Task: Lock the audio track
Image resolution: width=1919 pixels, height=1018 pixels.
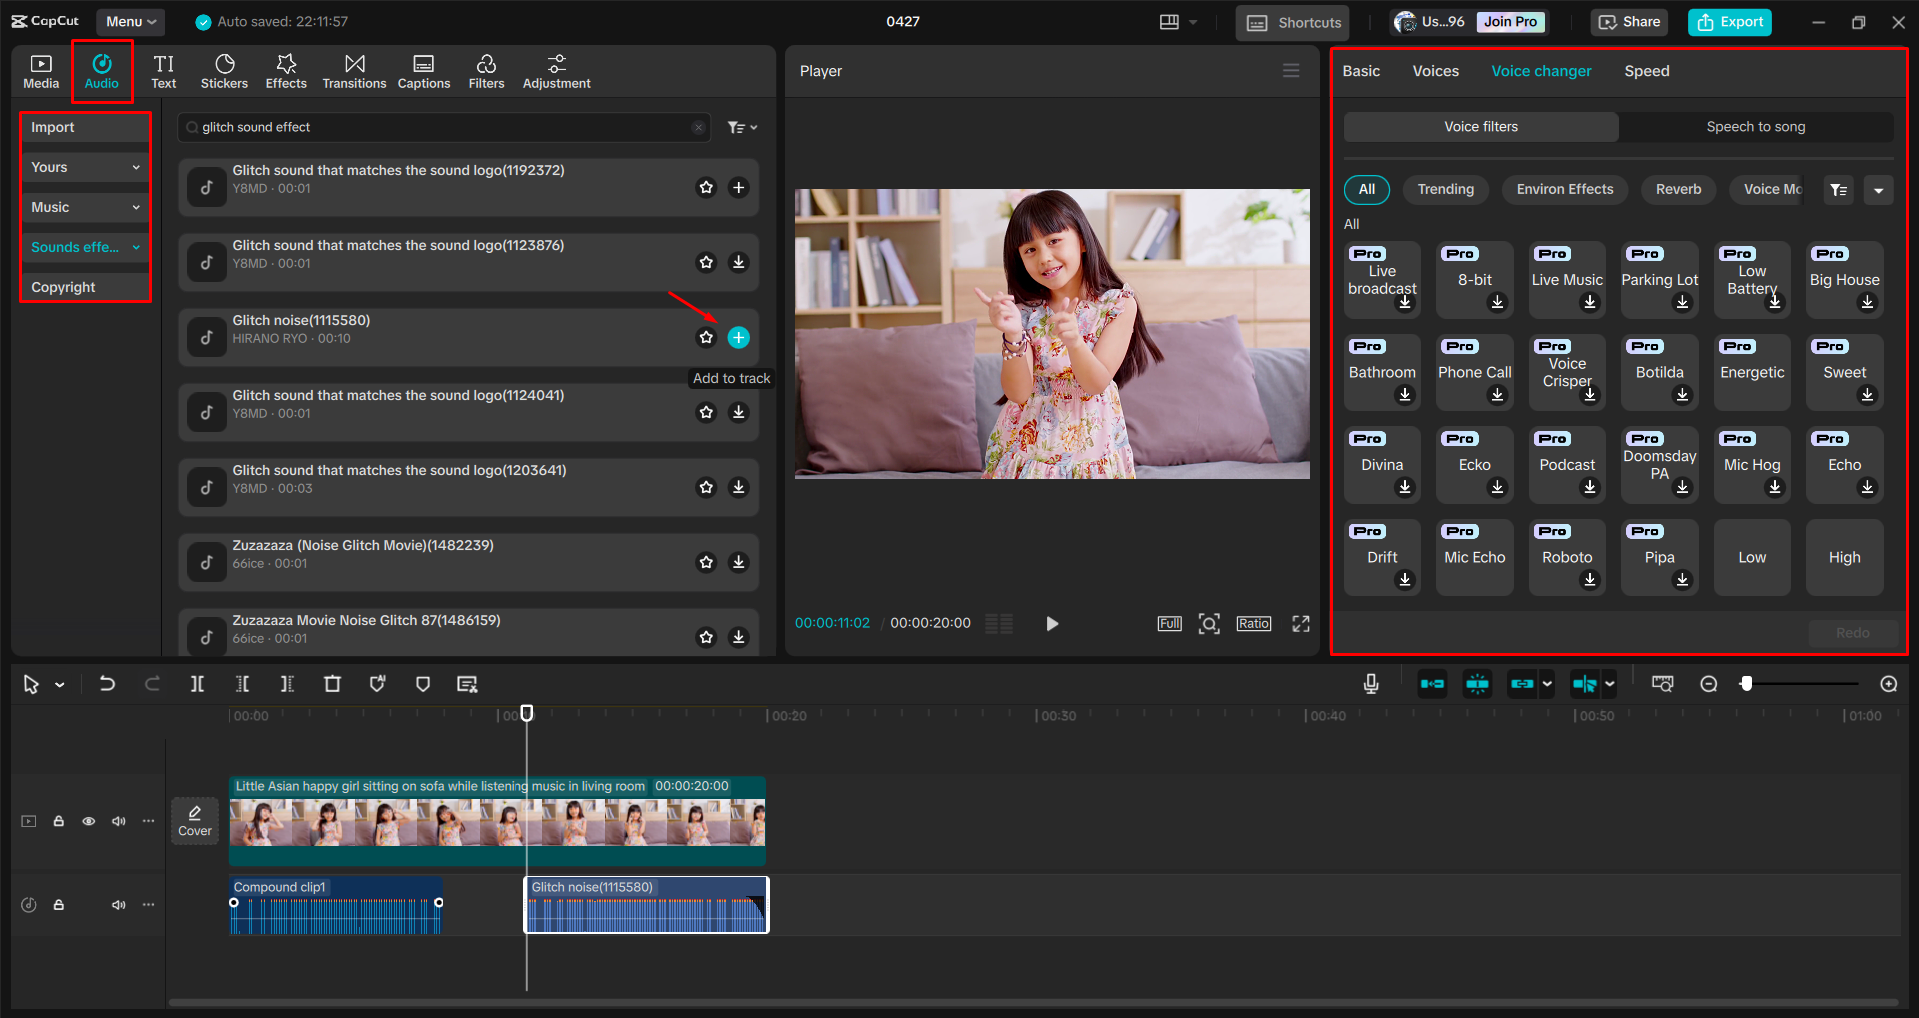Action: (58, 904)
